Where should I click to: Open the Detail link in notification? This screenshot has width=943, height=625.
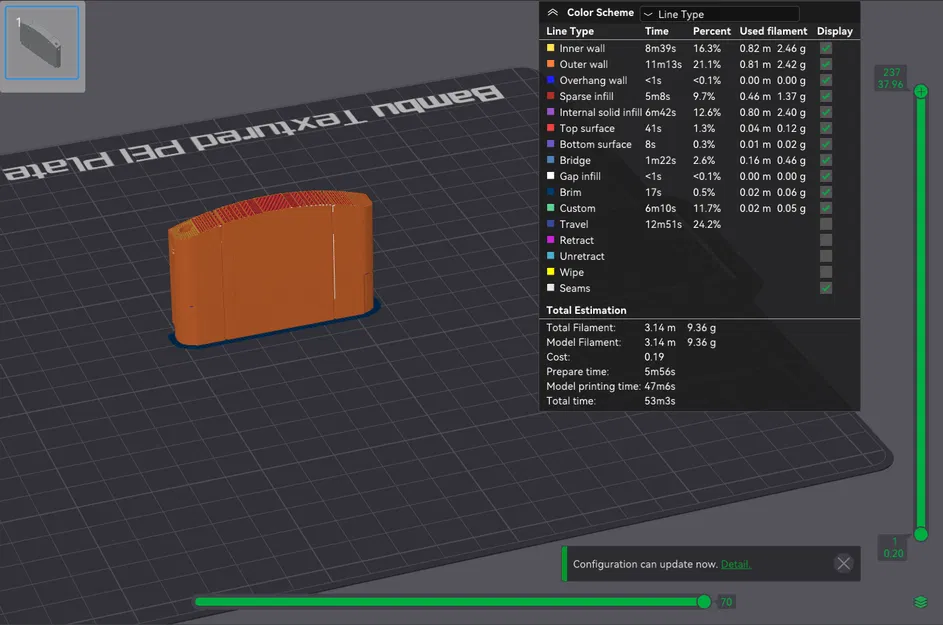click(736, 564)
